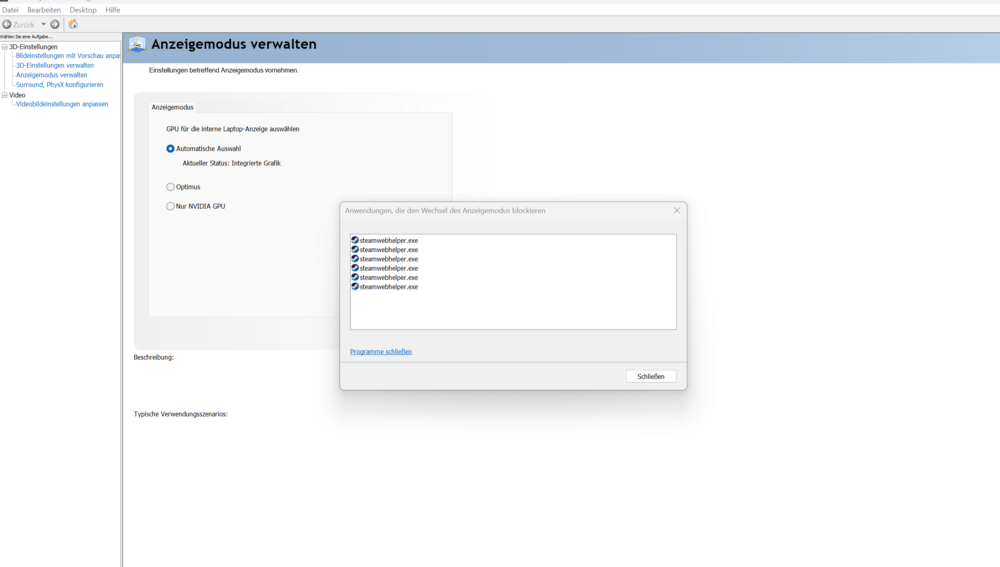
Task: Click the Programme schließen link
Action: point(381,351)
